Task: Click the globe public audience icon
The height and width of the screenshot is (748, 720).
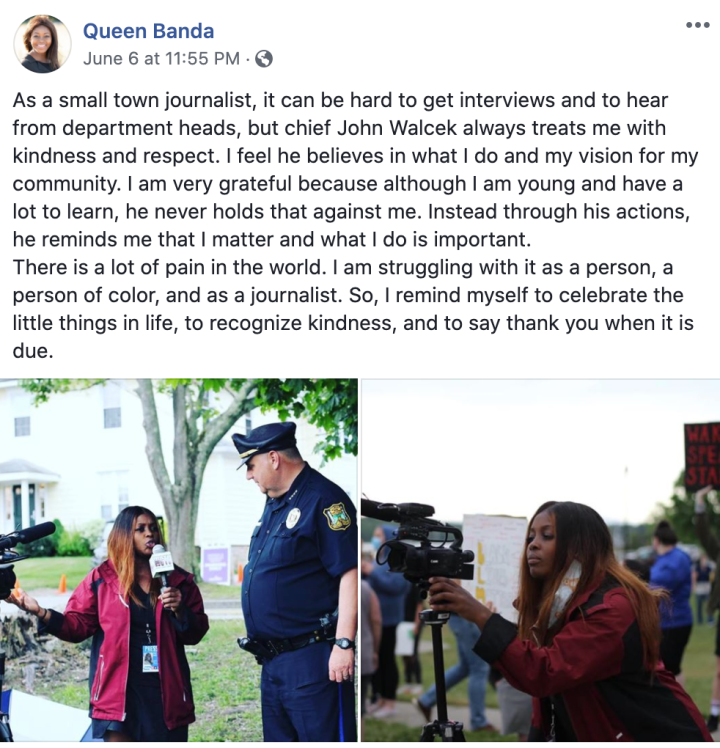Action: coord(264,59)
